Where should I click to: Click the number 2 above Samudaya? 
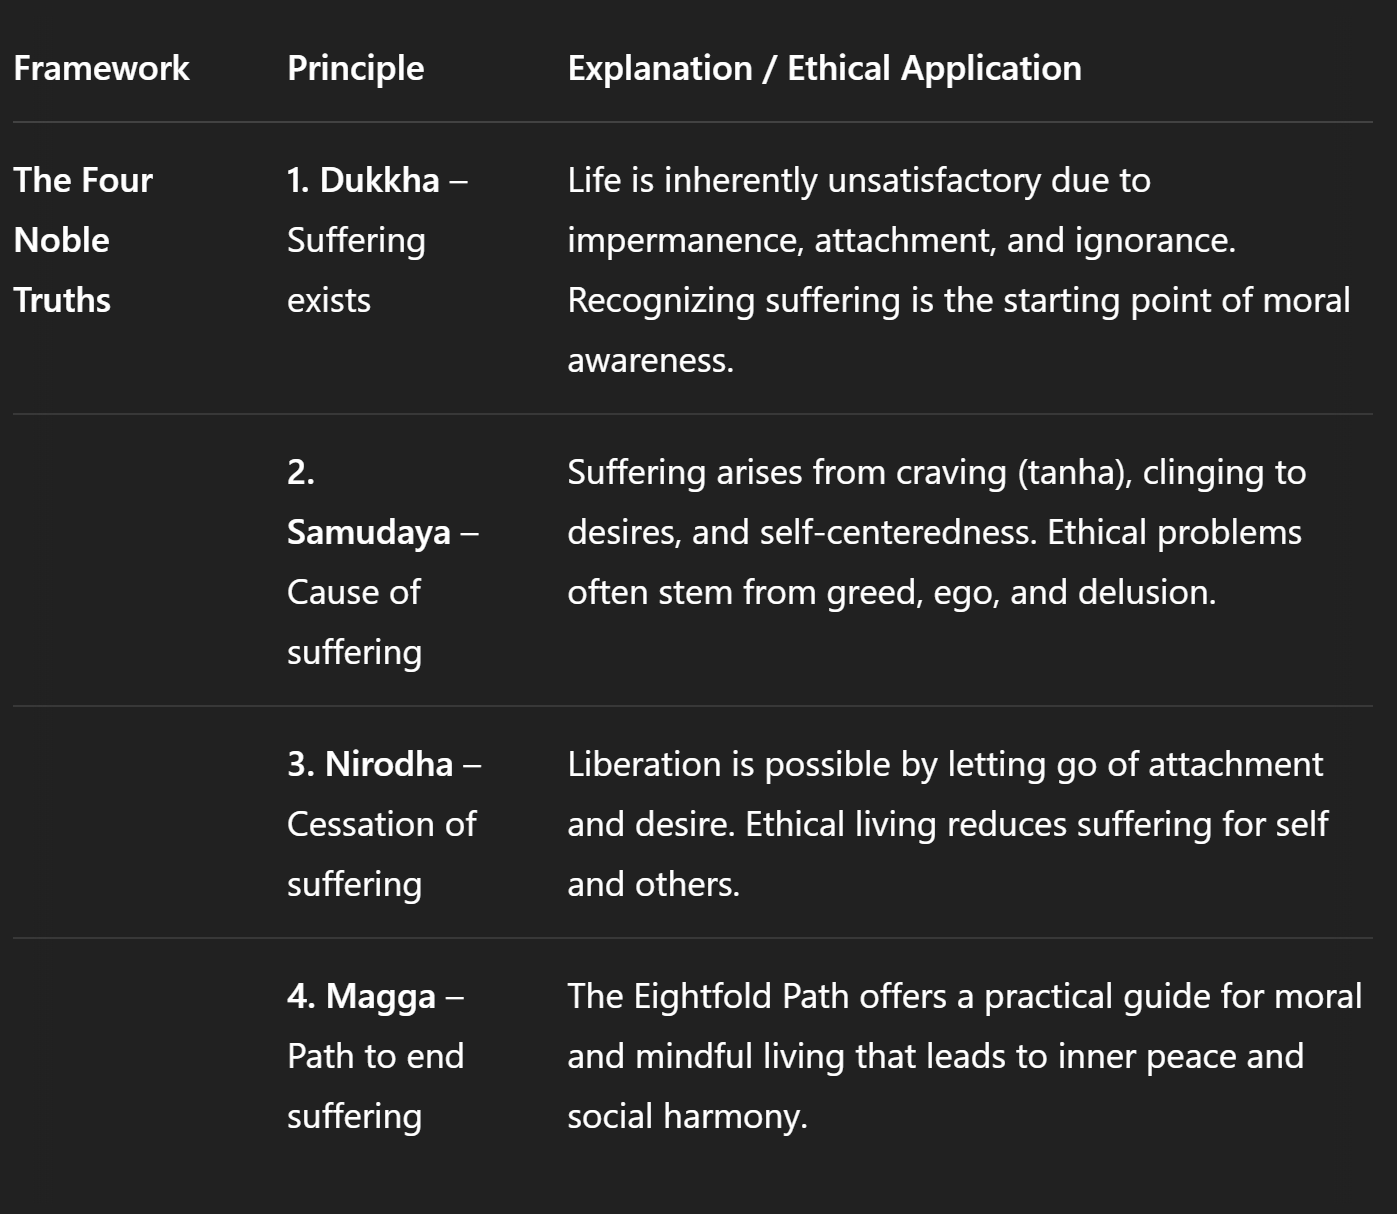[300, 472]
